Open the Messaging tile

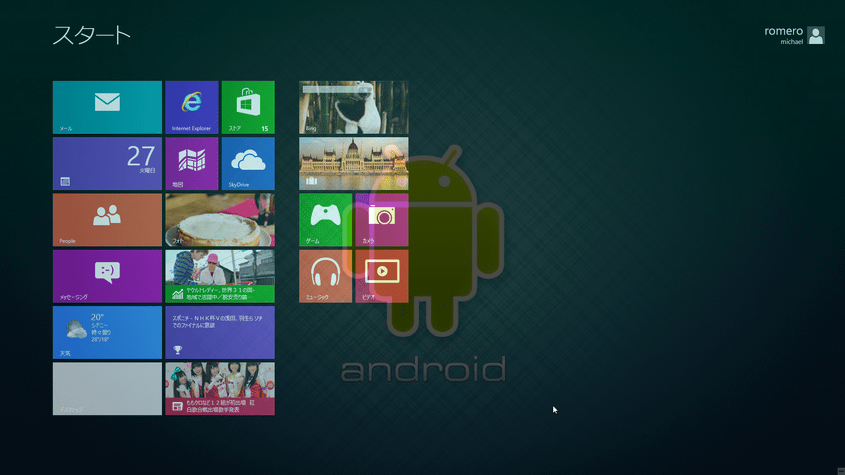click(107, 276)
